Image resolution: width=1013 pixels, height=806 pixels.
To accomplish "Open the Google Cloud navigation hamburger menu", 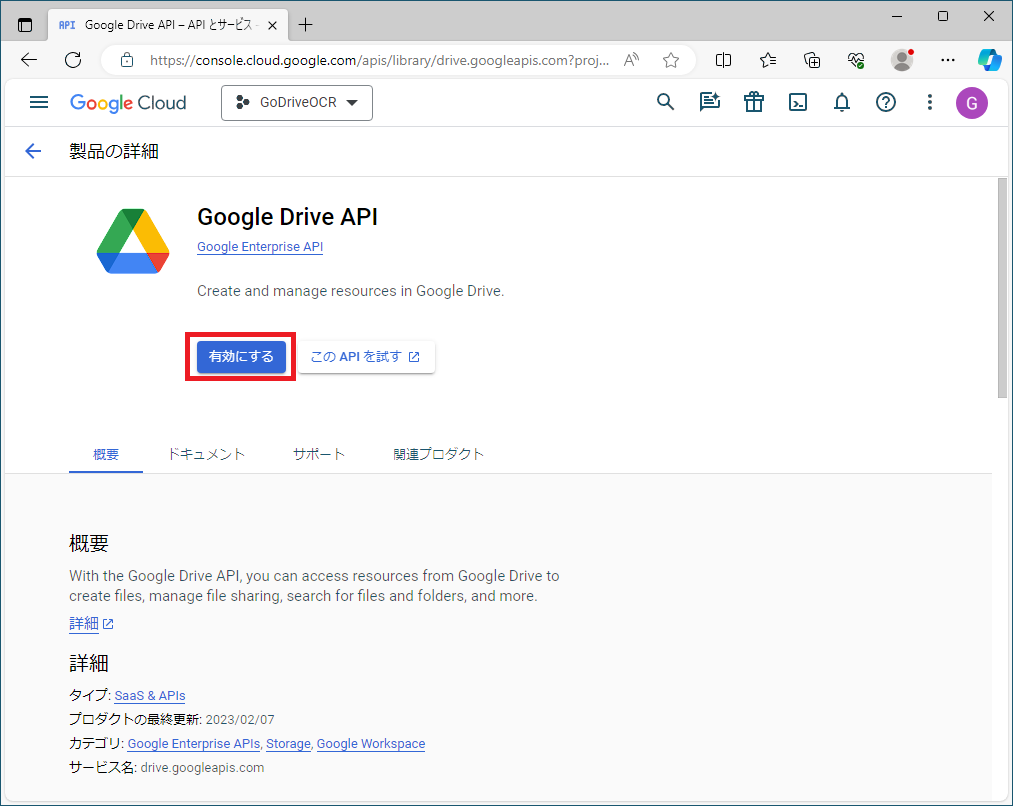I will coord(39,102).
